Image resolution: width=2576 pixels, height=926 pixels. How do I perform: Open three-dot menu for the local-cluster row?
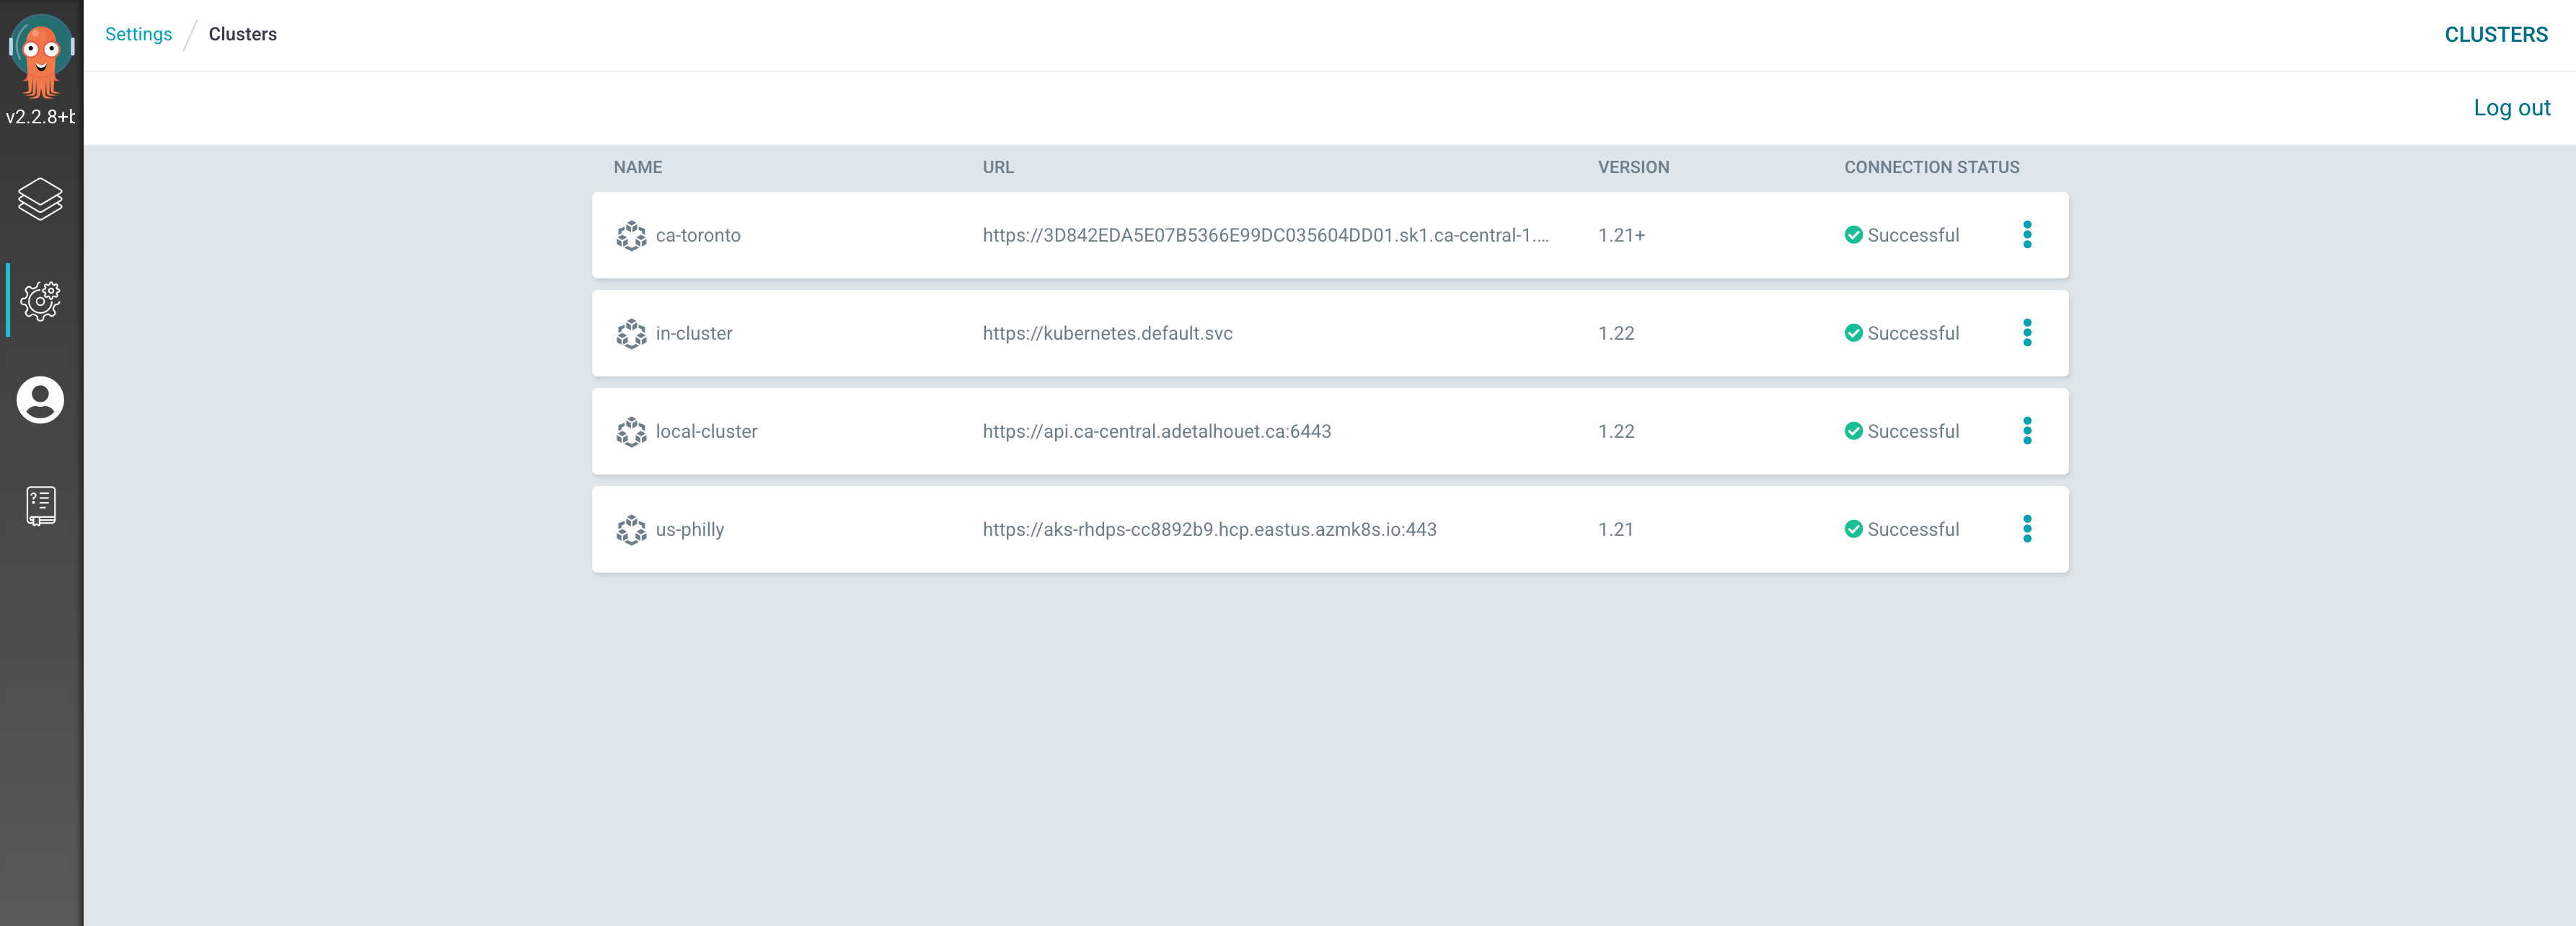click(x=2027, y=431)
